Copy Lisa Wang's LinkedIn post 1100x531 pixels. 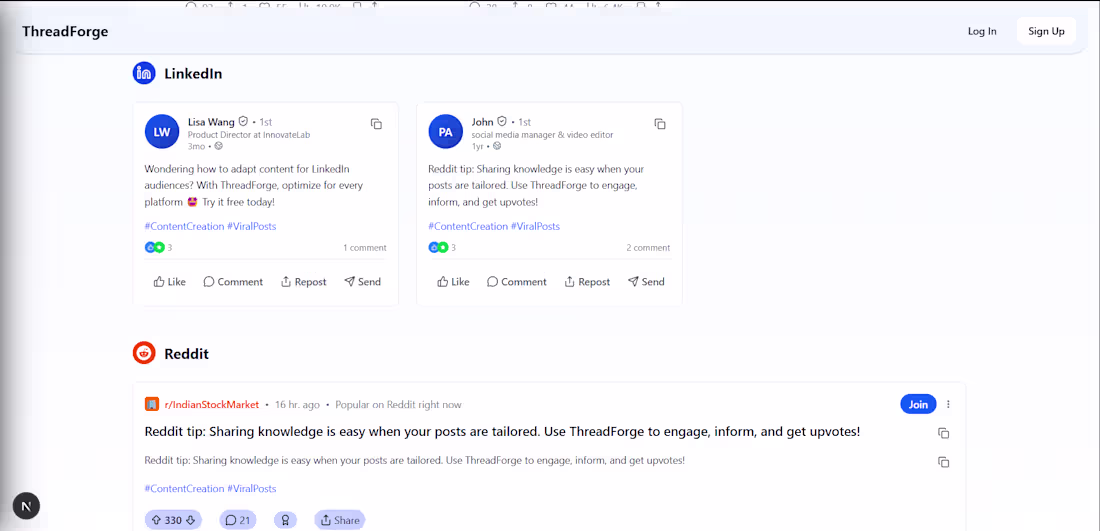tap(376, 123)
